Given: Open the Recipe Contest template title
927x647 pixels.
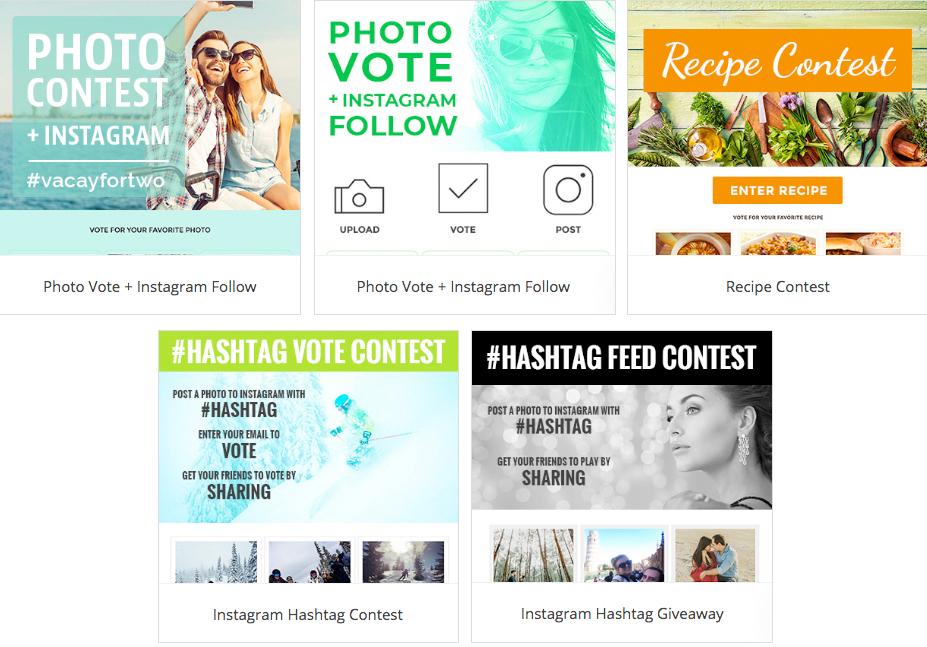Looking at the screenshot, I should click(777, 287).
